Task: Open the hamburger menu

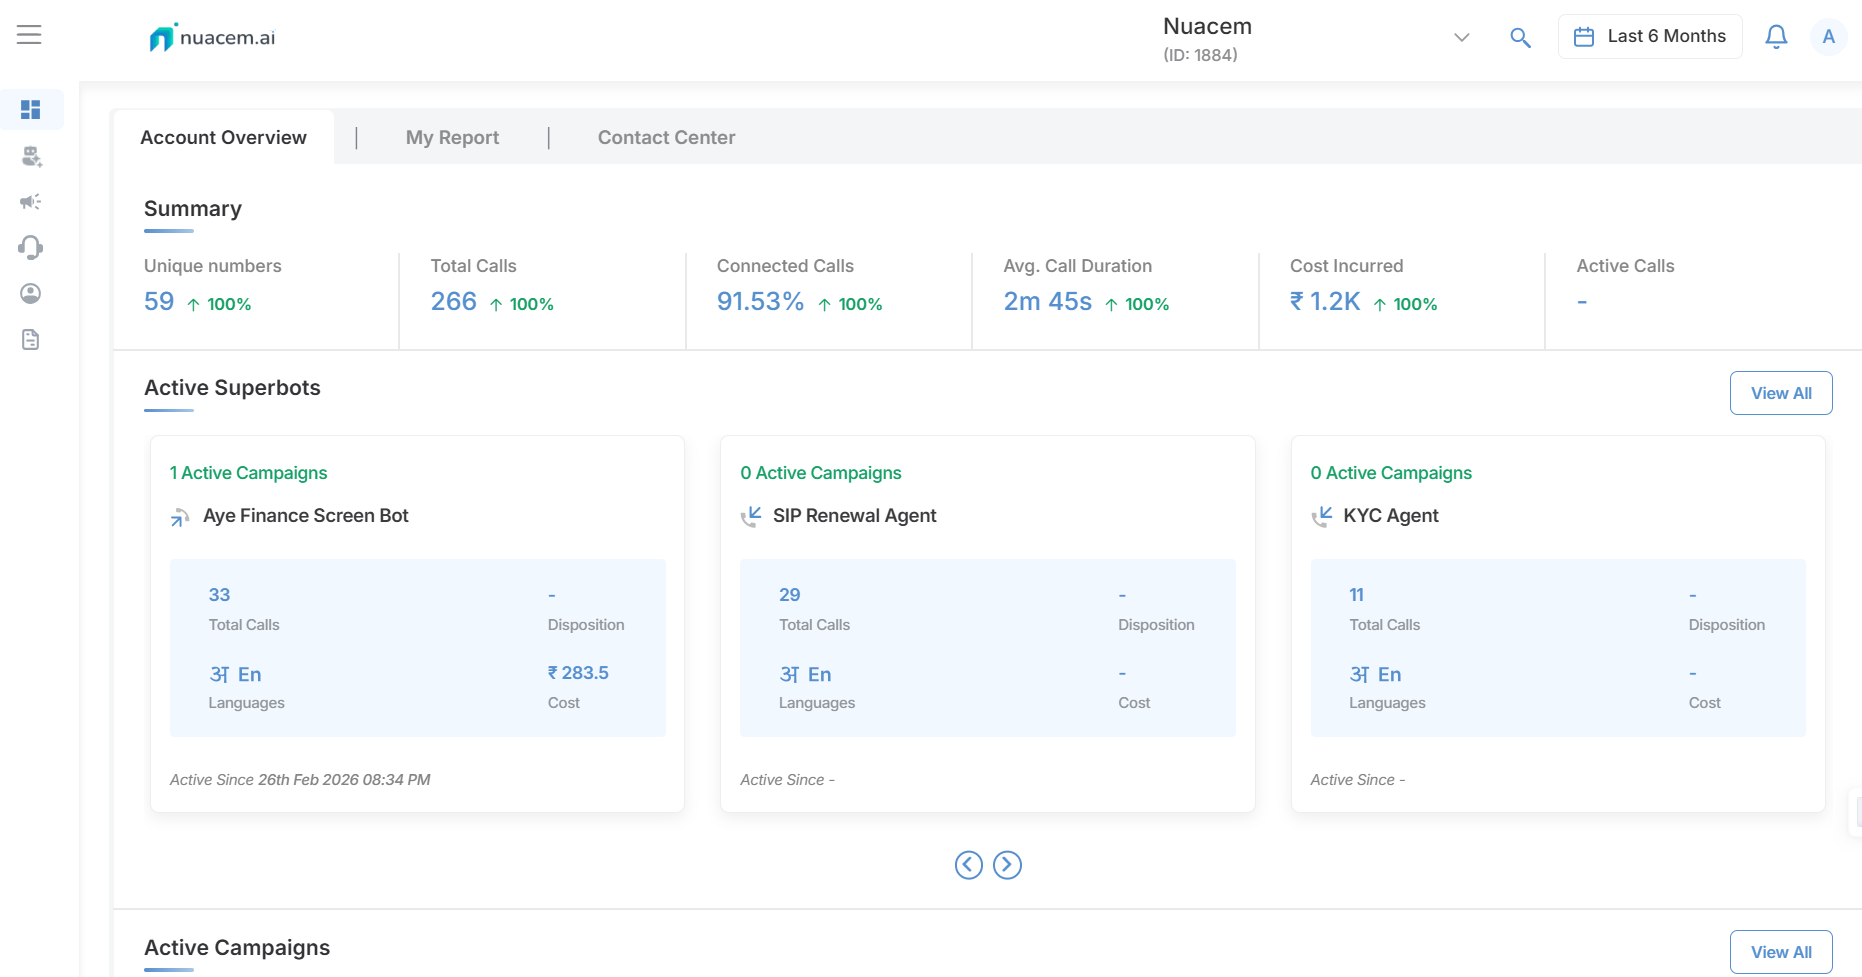Action: click(x=29, y=35)
